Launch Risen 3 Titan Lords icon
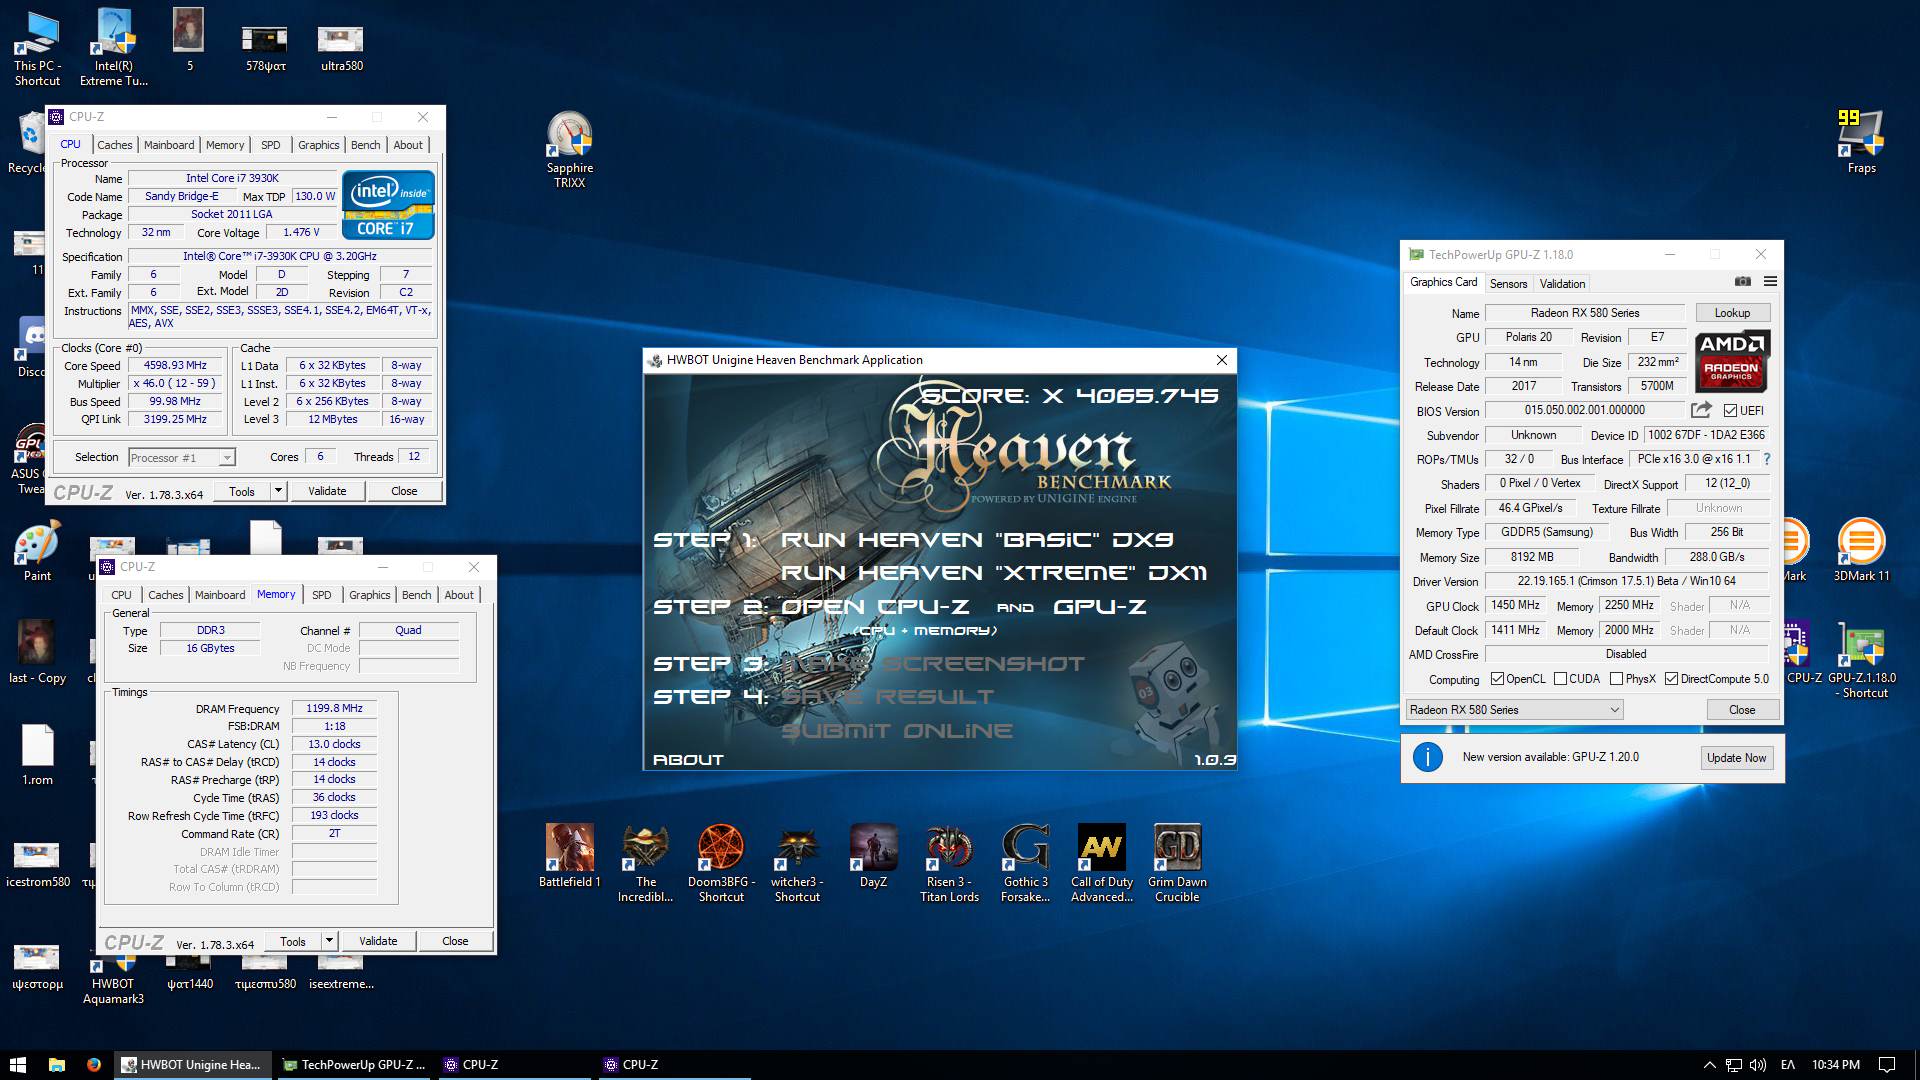Screen dimensions: 1920x1080 [x=949, y=863]
